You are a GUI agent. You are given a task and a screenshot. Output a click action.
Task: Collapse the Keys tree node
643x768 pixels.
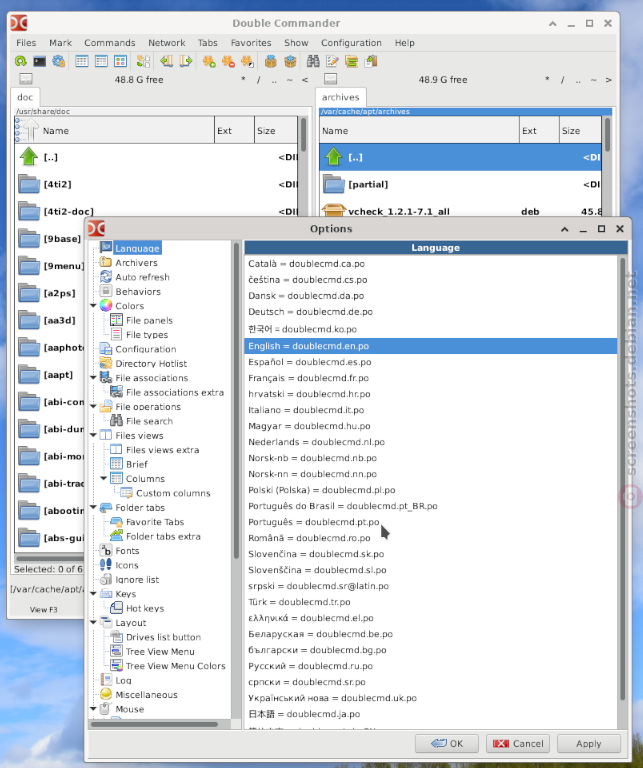94,594
